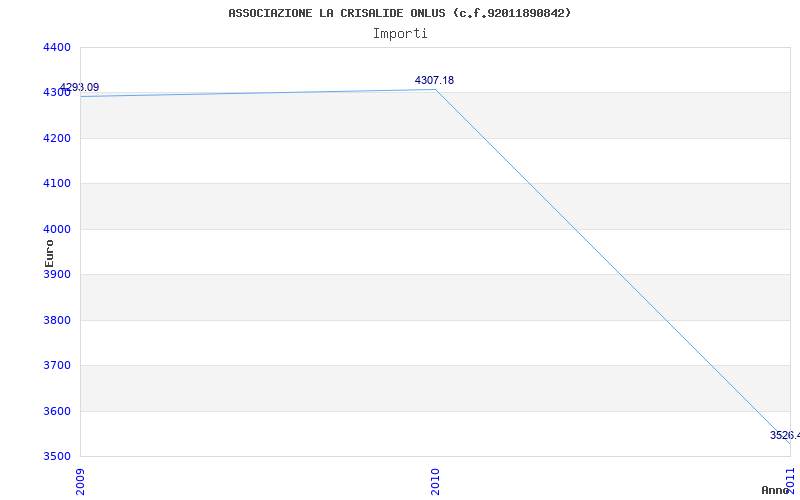Select the 4200 y-axis value
This screenshot has width=800, height=500.
coord(57,138)
